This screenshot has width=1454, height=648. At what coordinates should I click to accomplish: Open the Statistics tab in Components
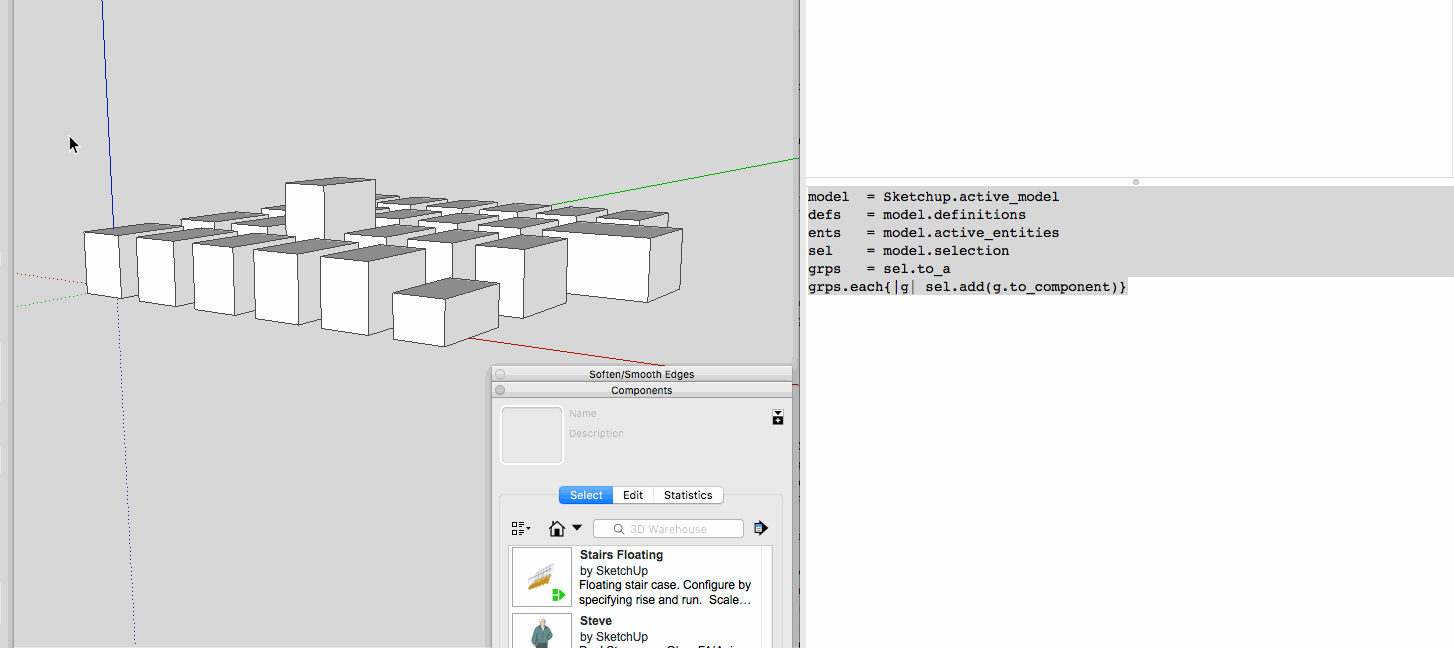click(688, 495)
